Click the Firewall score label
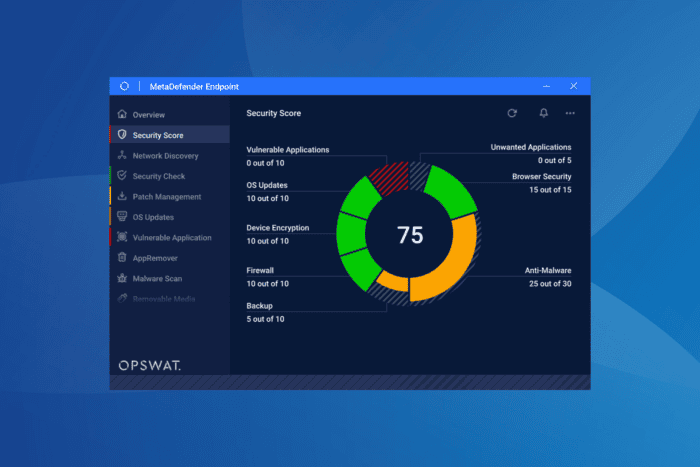The image size is (700, 467). click(260, 270)
